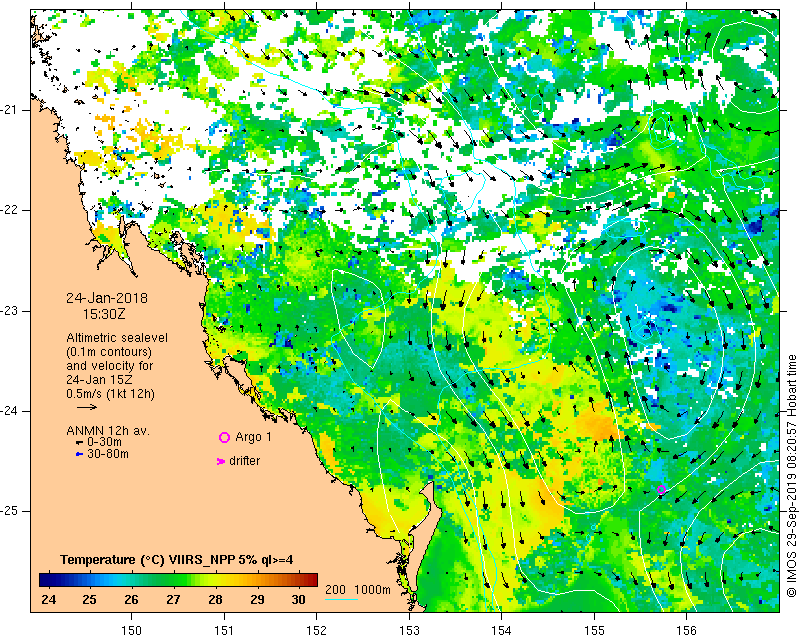Click the black 0-30m ANMN legend marker

click(x=79, y=442)
